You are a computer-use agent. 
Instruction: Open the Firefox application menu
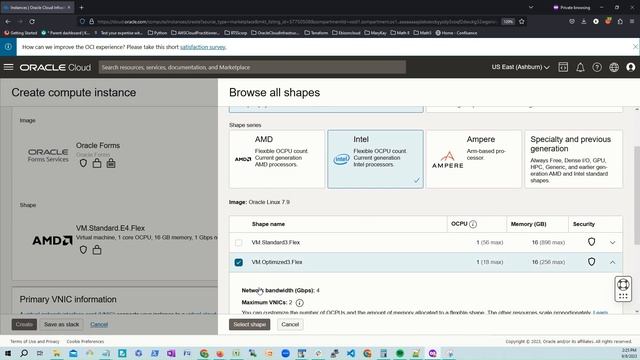[632, 21]
